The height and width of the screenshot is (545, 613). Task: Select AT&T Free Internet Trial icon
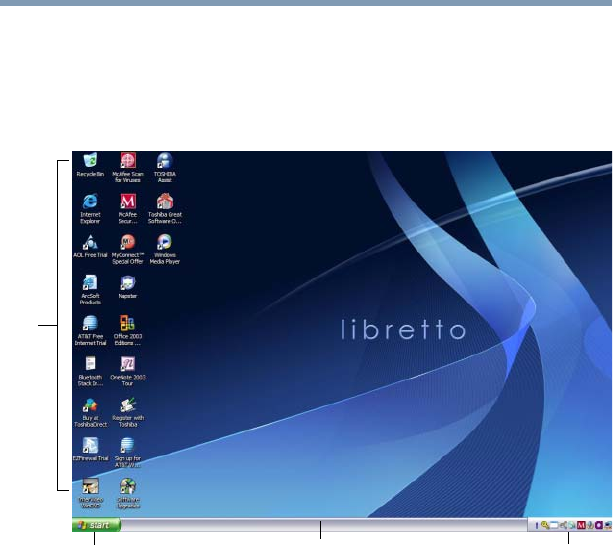point(90,331)
